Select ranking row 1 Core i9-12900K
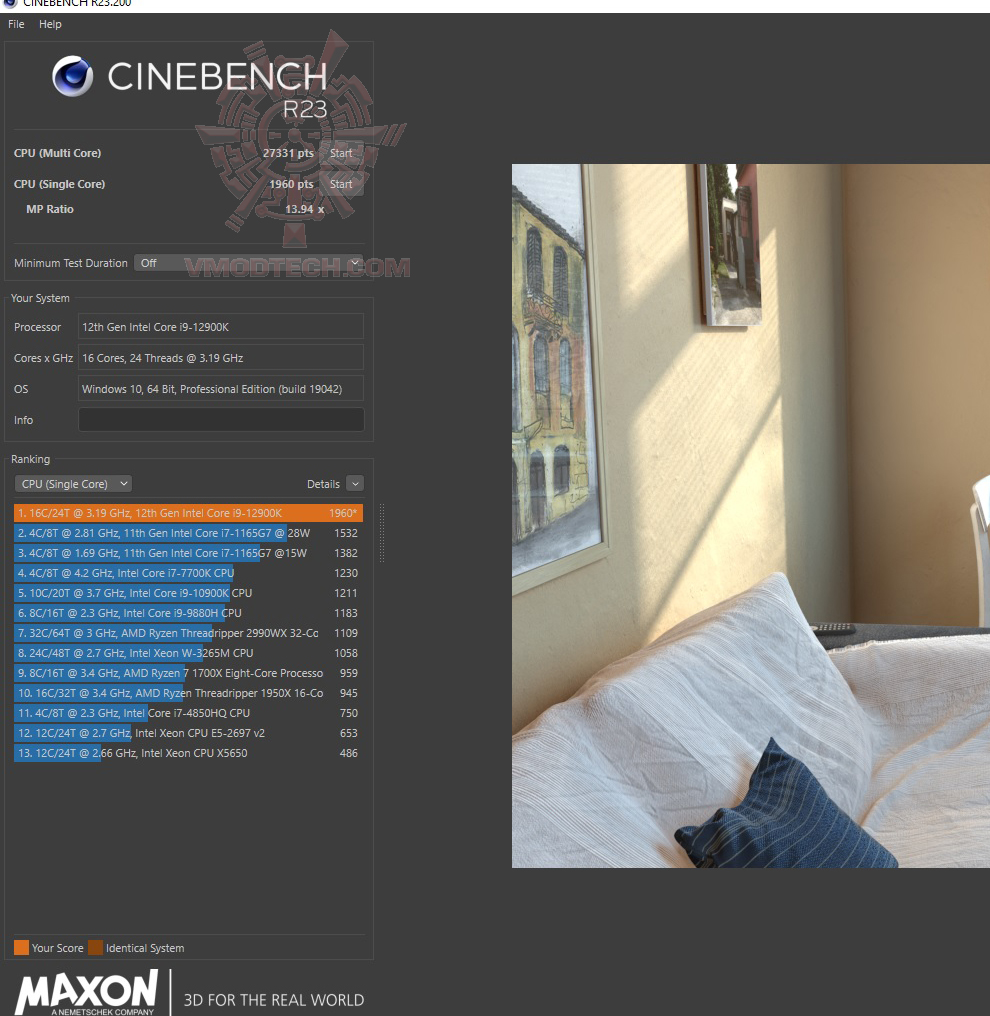This screenshot has height=1016, width=990. (x=188, y=513)
